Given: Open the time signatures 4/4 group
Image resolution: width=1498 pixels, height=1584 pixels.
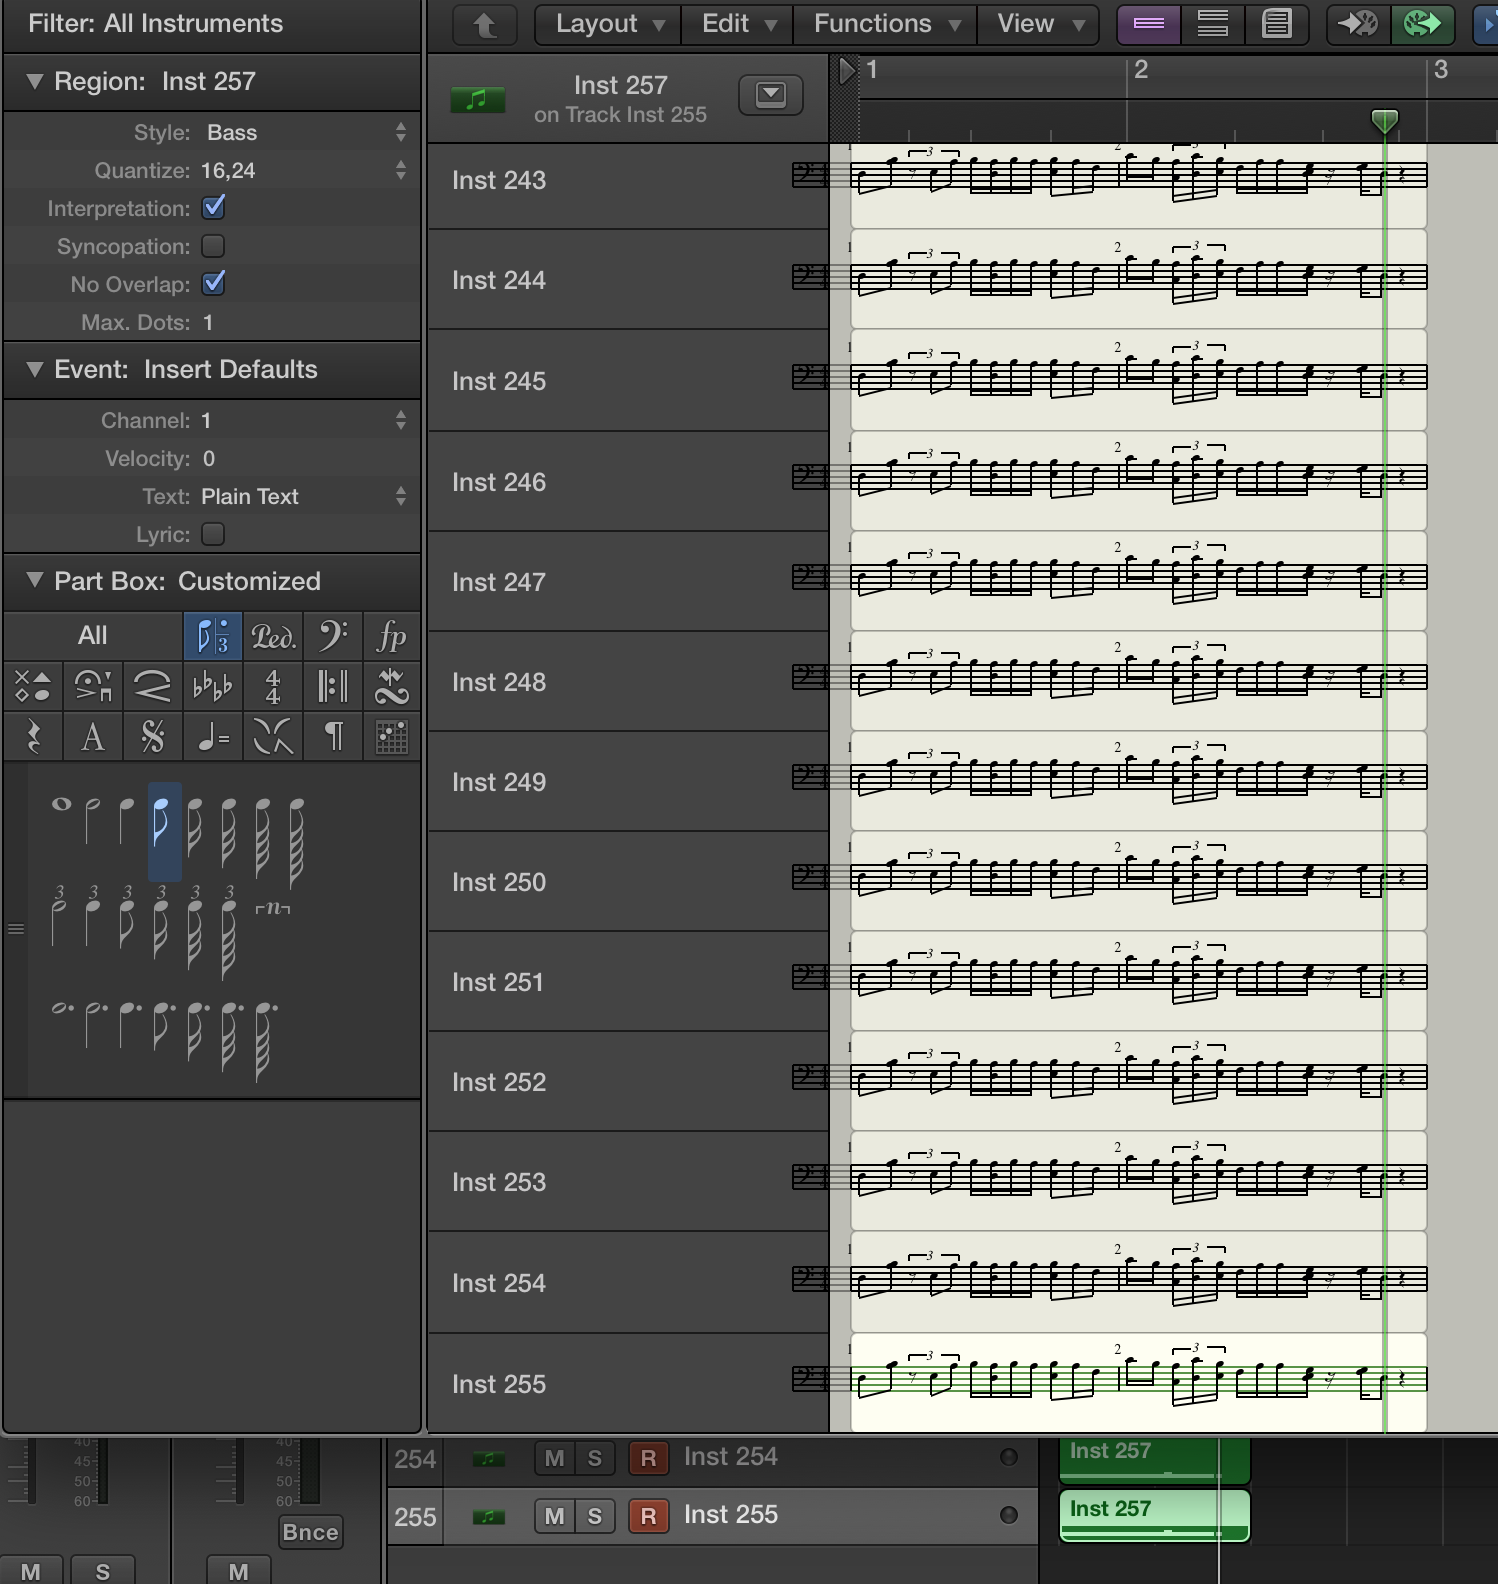Looking at the screenshot, I should (x=272, y=686).
